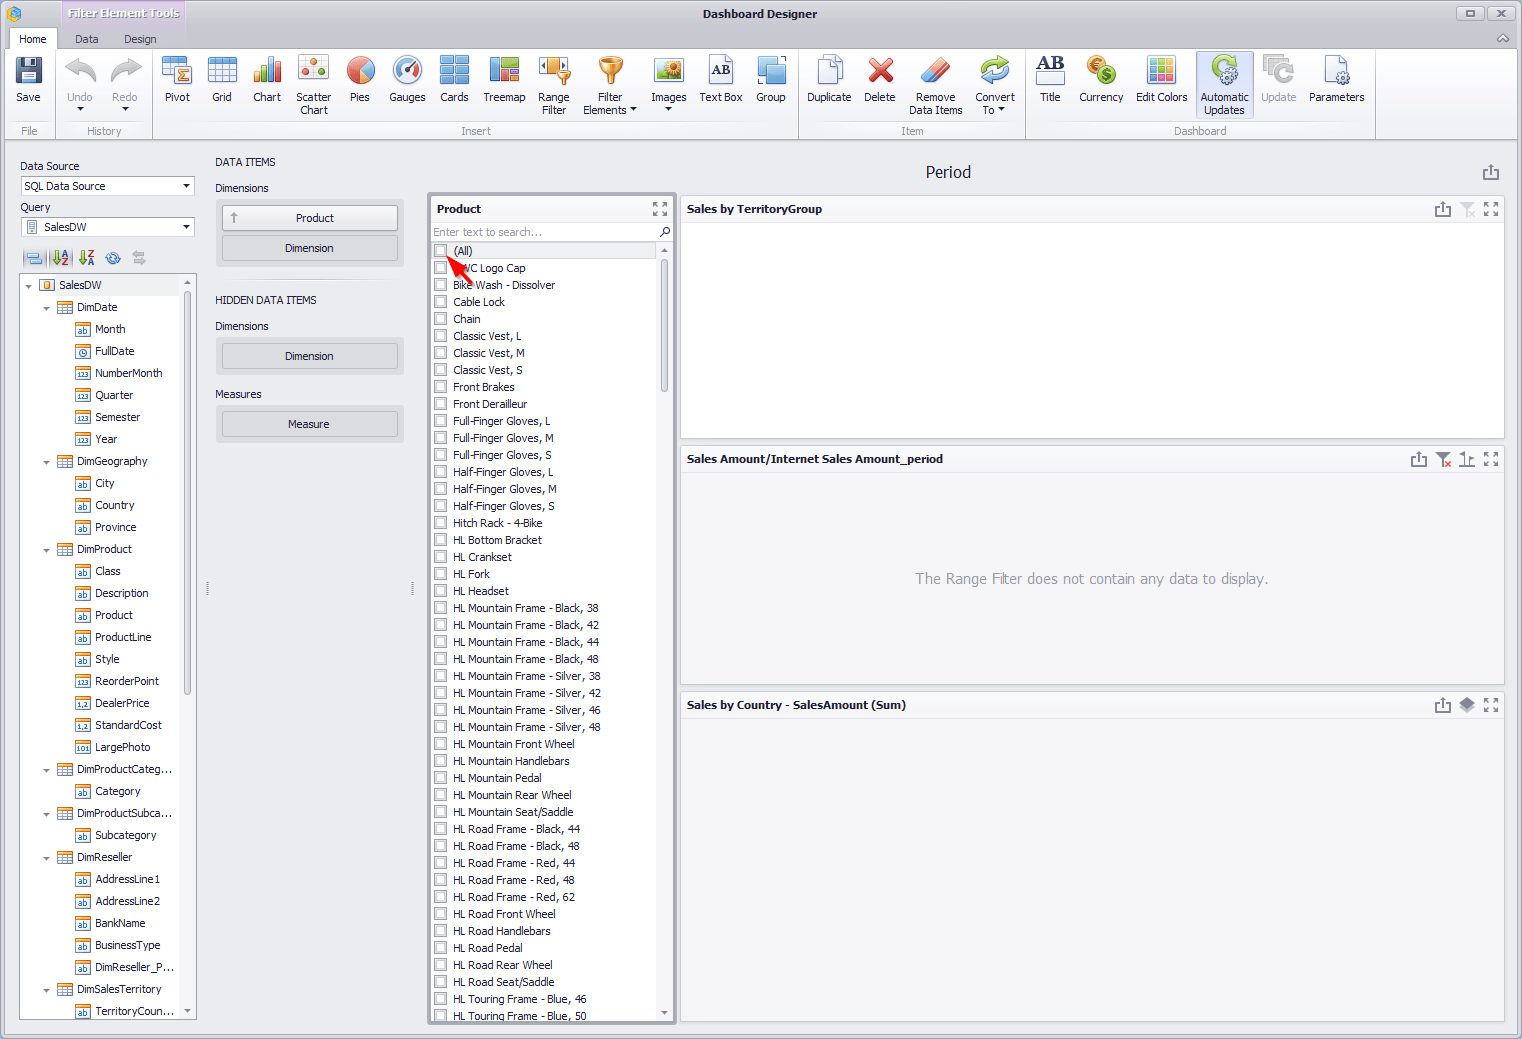Open the Convert To dropdown
This screenshot has height=1039, width=1522.
[x=995, y=85]
